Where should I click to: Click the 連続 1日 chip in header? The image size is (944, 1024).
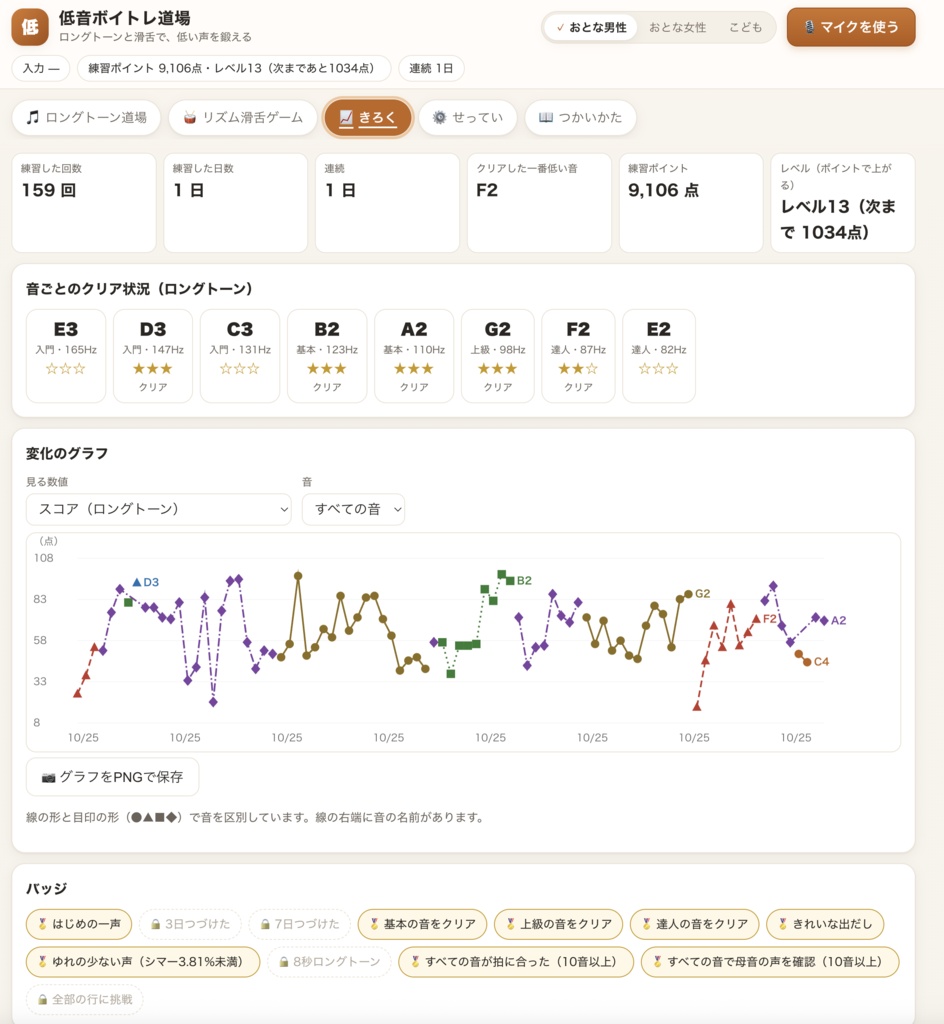click(431, 69)
